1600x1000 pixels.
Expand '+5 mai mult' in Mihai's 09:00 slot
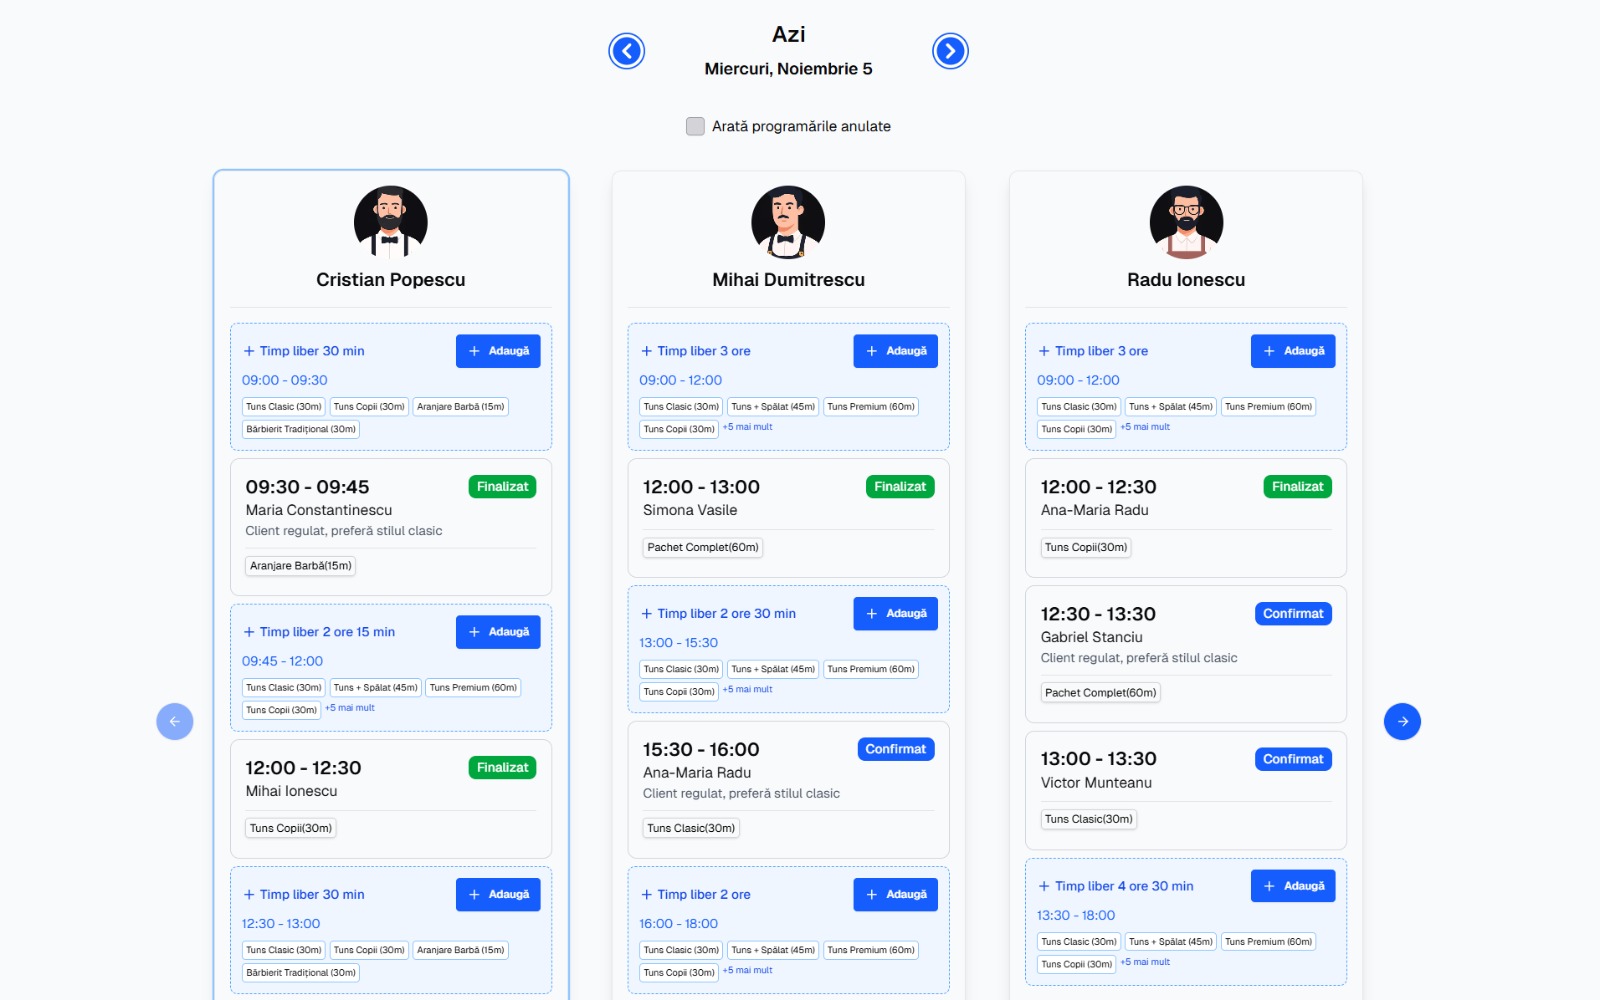[748, 427]
